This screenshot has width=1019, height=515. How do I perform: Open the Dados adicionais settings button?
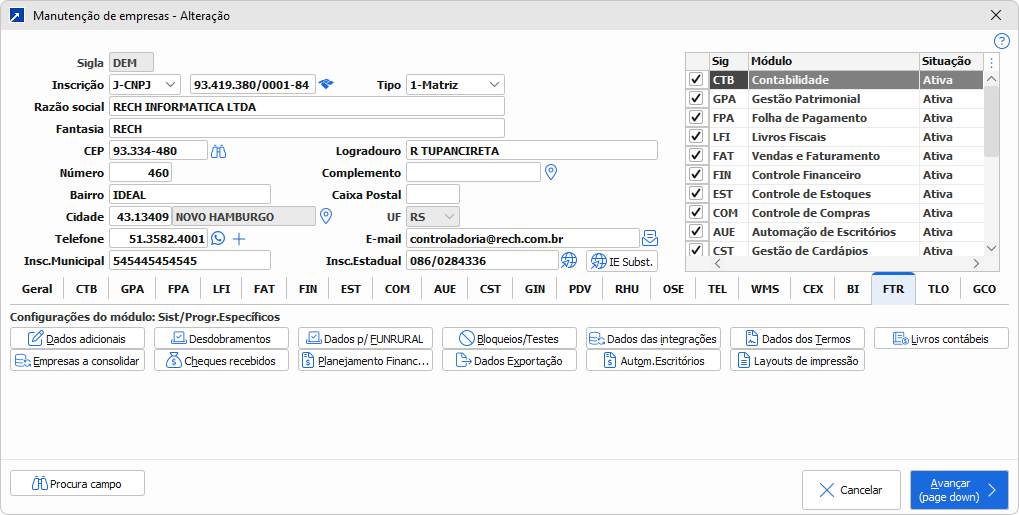click(77, 339)
